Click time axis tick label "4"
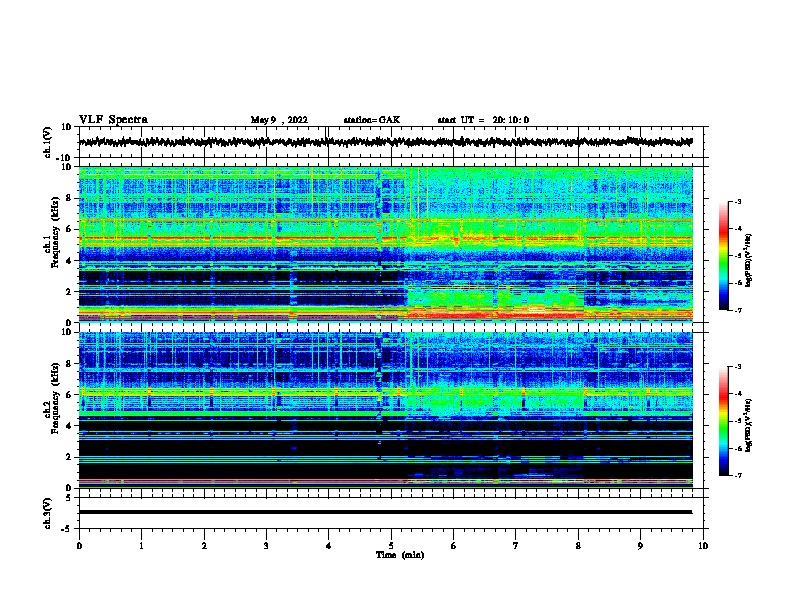 pos(328,546)
